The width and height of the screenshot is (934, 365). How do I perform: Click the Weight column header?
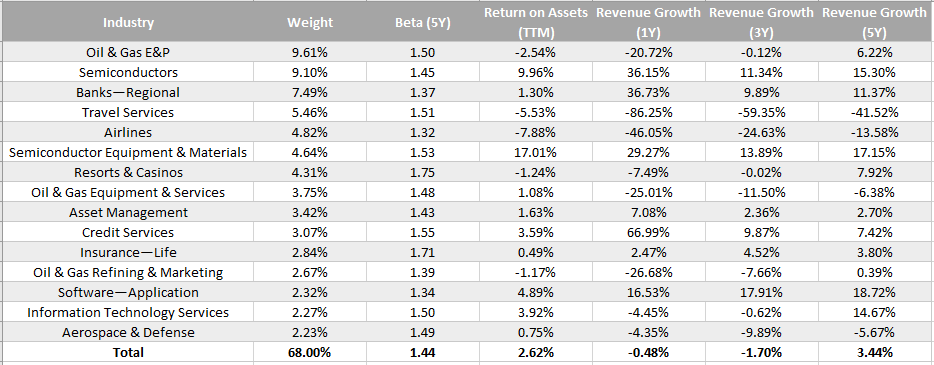click(x=310, y=23)
